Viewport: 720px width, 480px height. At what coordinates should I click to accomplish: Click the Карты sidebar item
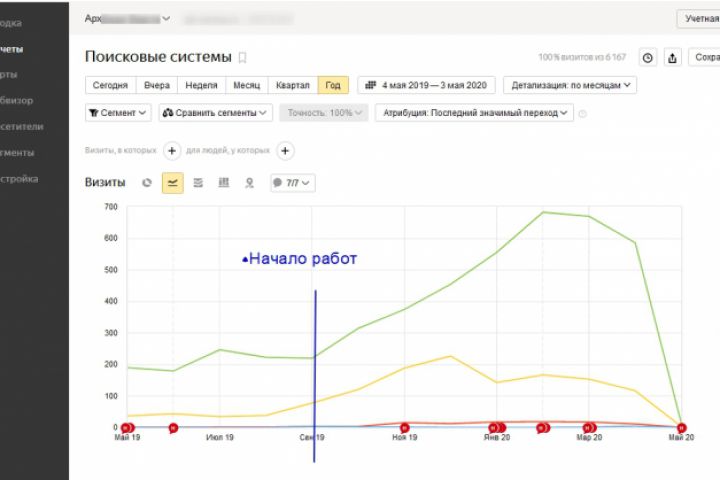tap(9, 75)
